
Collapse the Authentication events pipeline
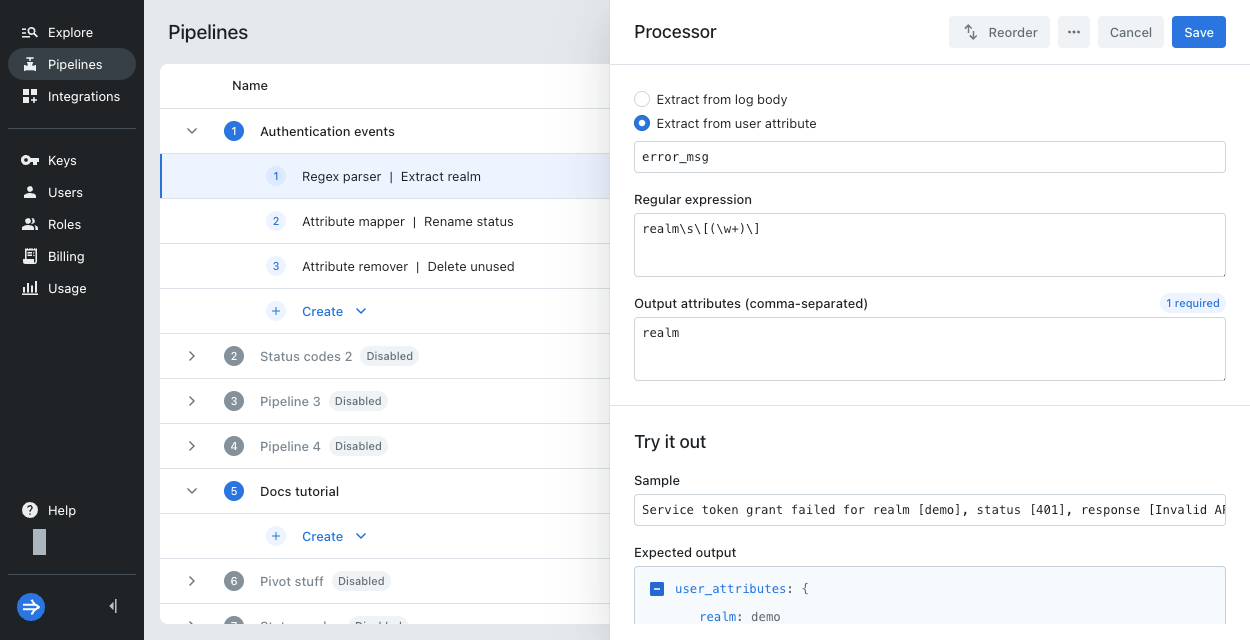[192, 131]
